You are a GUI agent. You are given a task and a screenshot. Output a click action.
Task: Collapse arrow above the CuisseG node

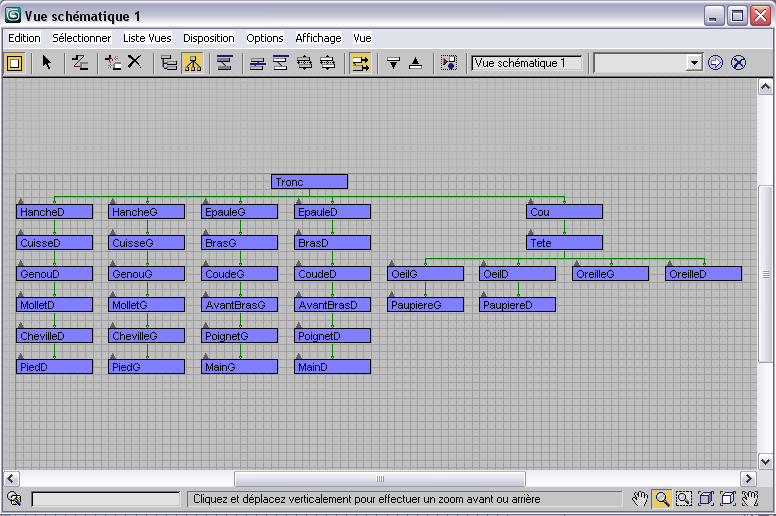pos(113,232)
